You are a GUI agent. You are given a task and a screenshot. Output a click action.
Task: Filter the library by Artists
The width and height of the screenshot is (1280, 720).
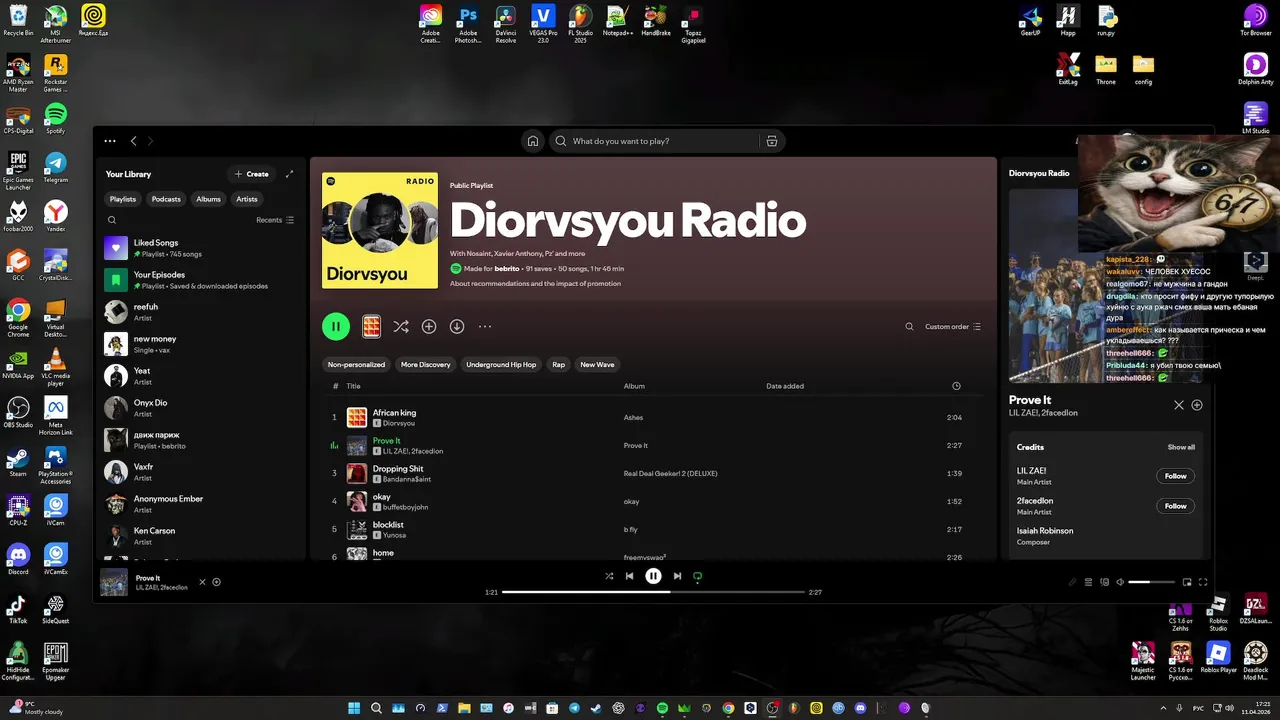click(247, 199)
